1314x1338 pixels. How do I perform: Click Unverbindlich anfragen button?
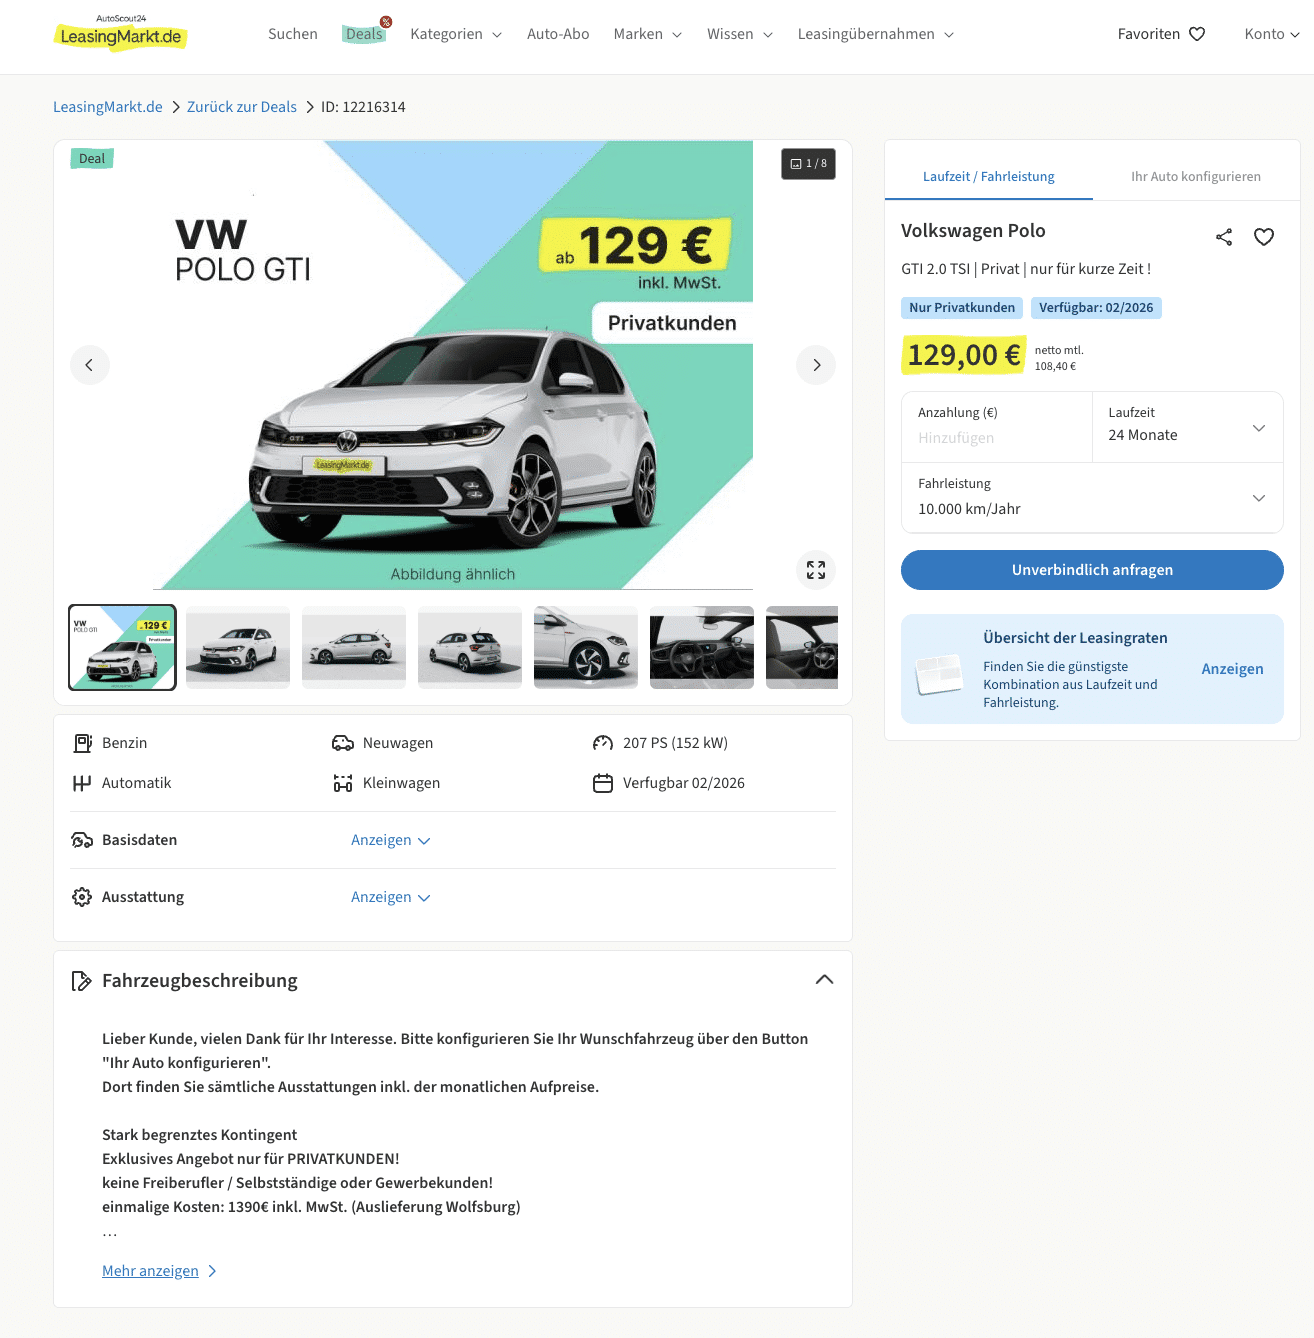[x=1092, y=570]
